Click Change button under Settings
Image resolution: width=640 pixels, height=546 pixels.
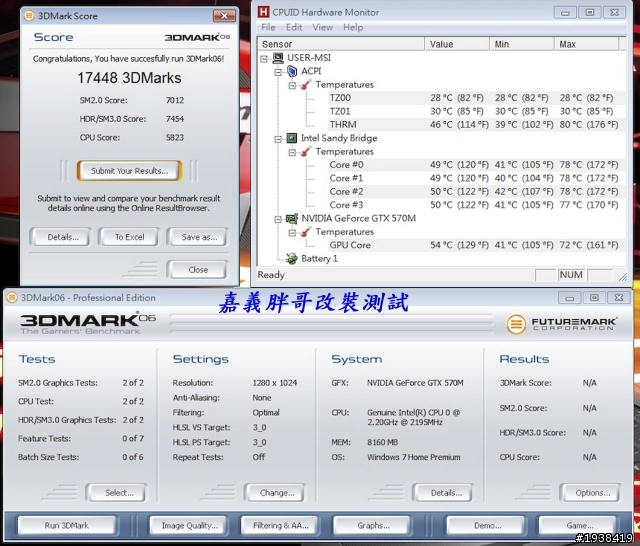(277, 493)
